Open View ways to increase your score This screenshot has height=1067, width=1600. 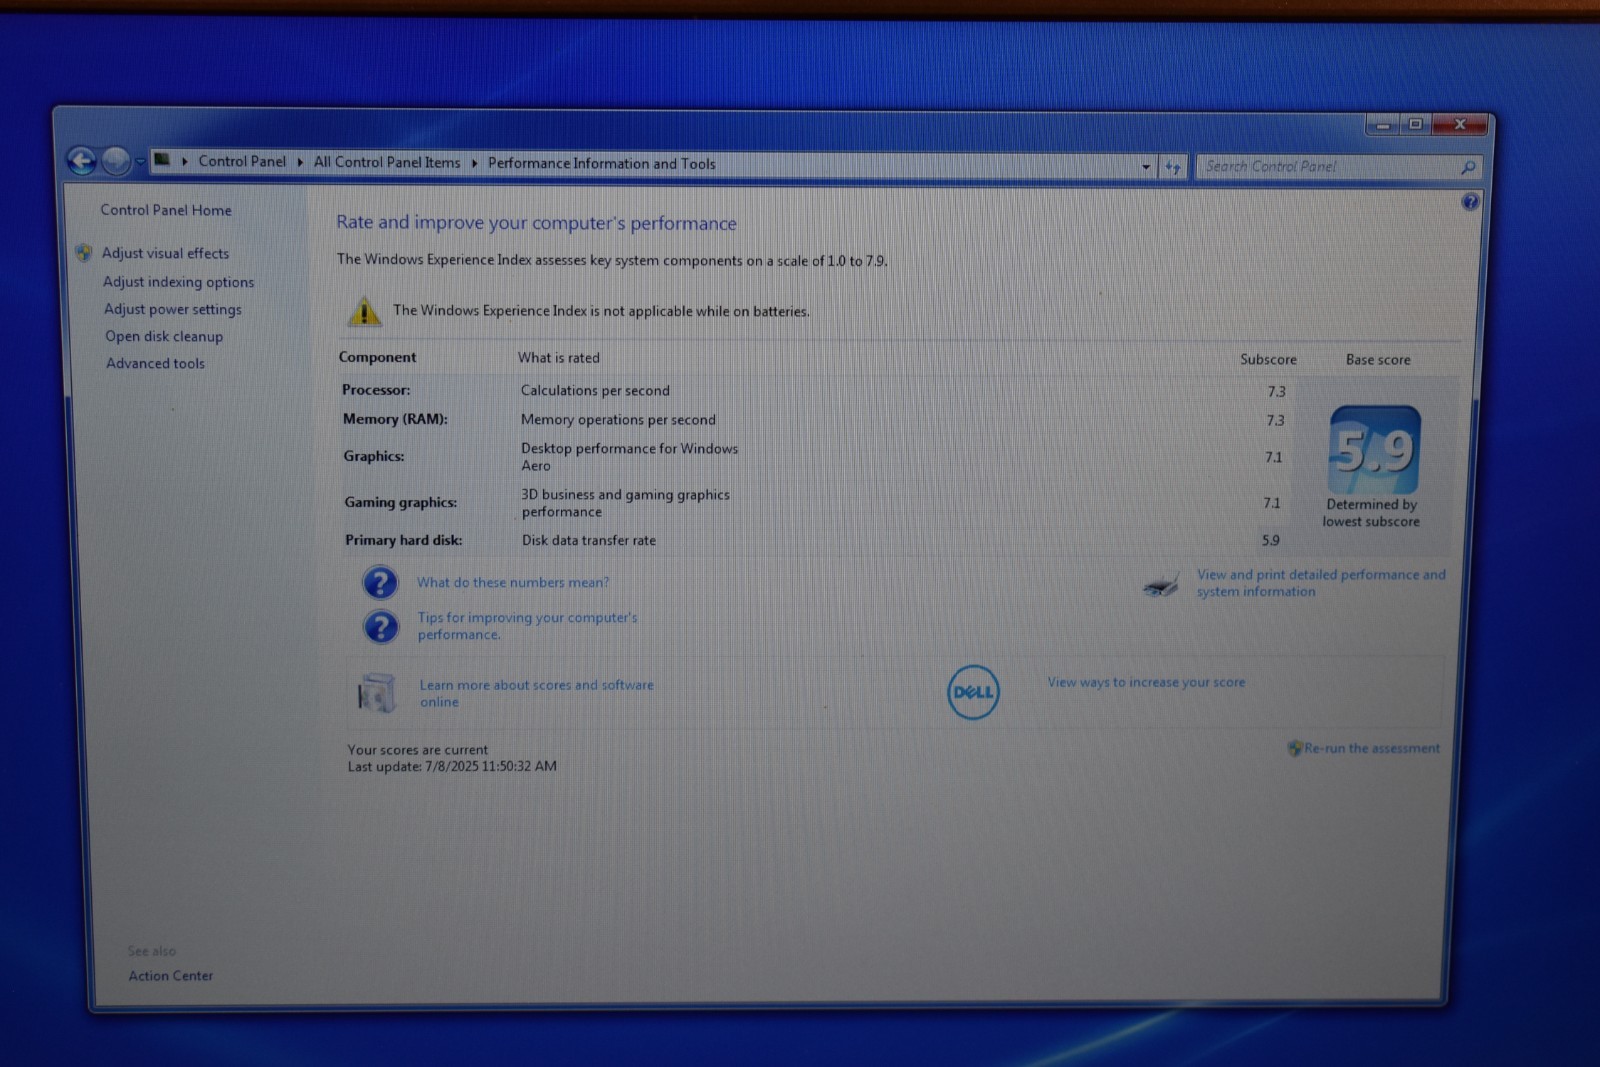point(1147,682)
